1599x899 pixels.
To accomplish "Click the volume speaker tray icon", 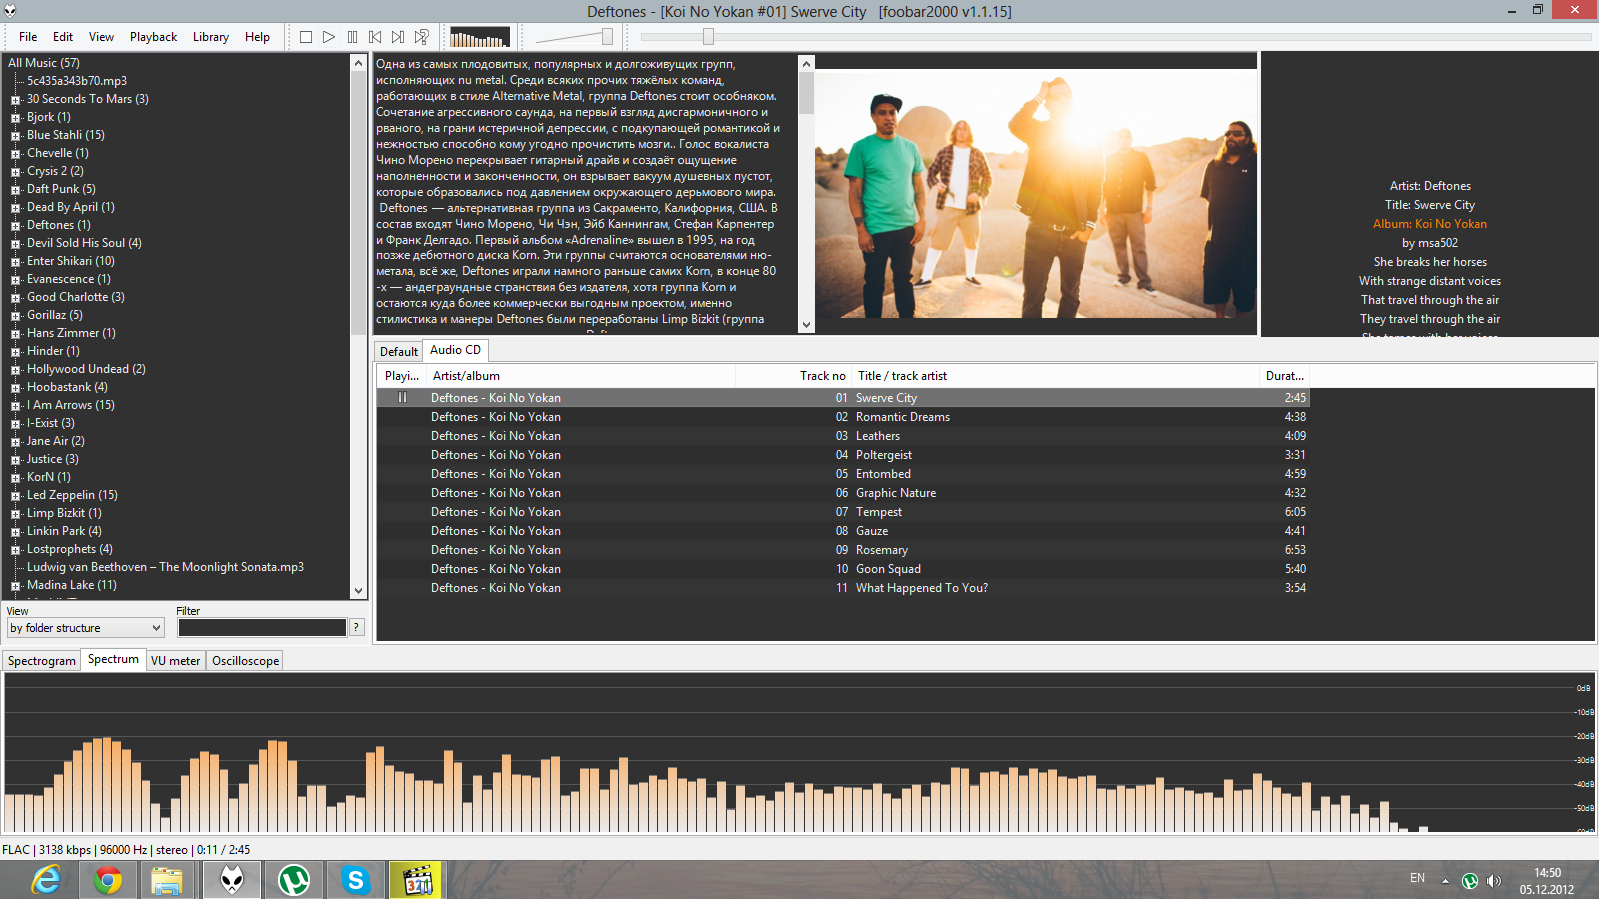I will (1494, 881).
